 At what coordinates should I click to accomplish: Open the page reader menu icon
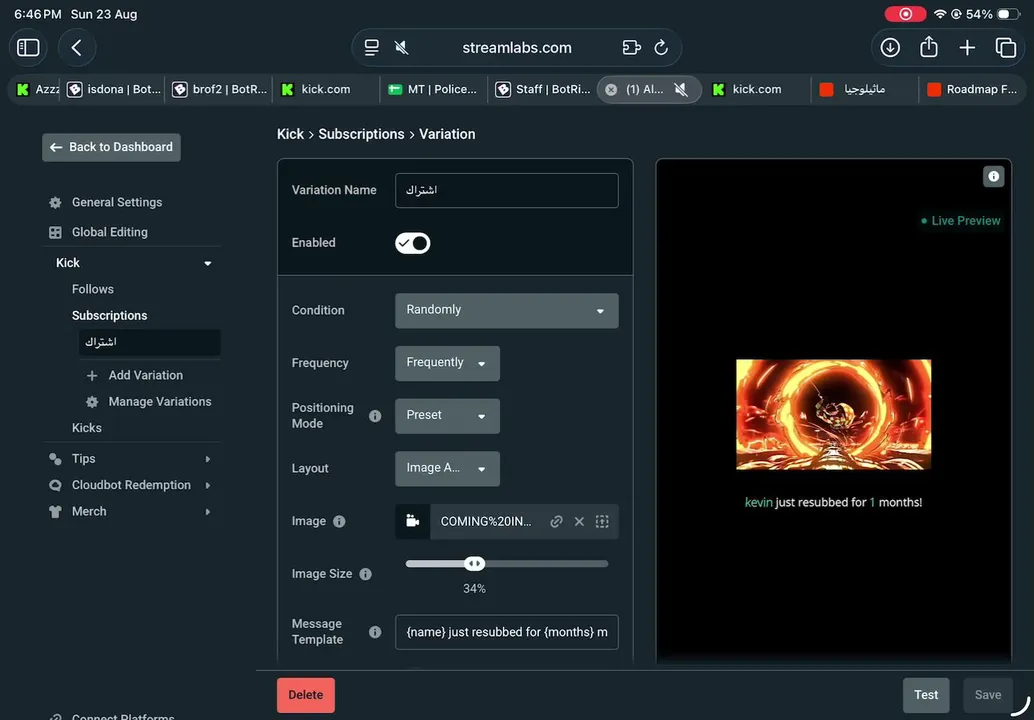372,47
